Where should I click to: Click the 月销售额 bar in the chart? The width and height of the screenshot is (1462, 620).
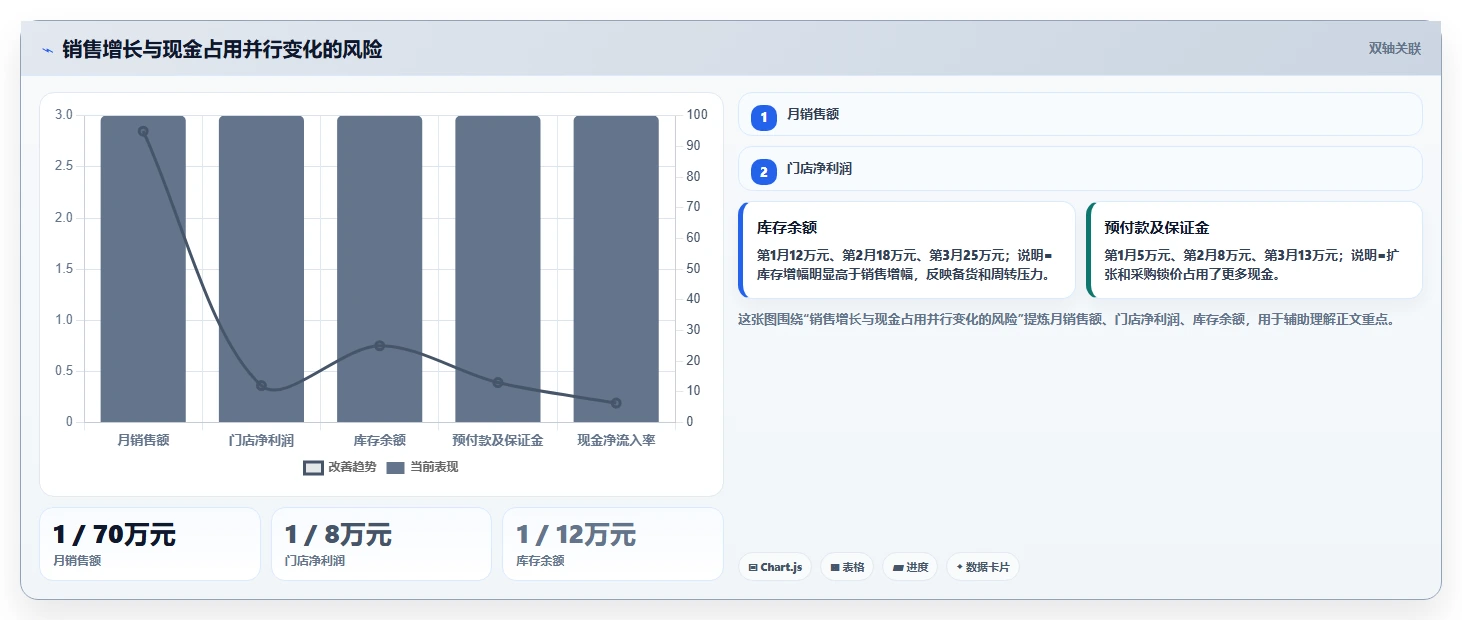pos(143,269)
